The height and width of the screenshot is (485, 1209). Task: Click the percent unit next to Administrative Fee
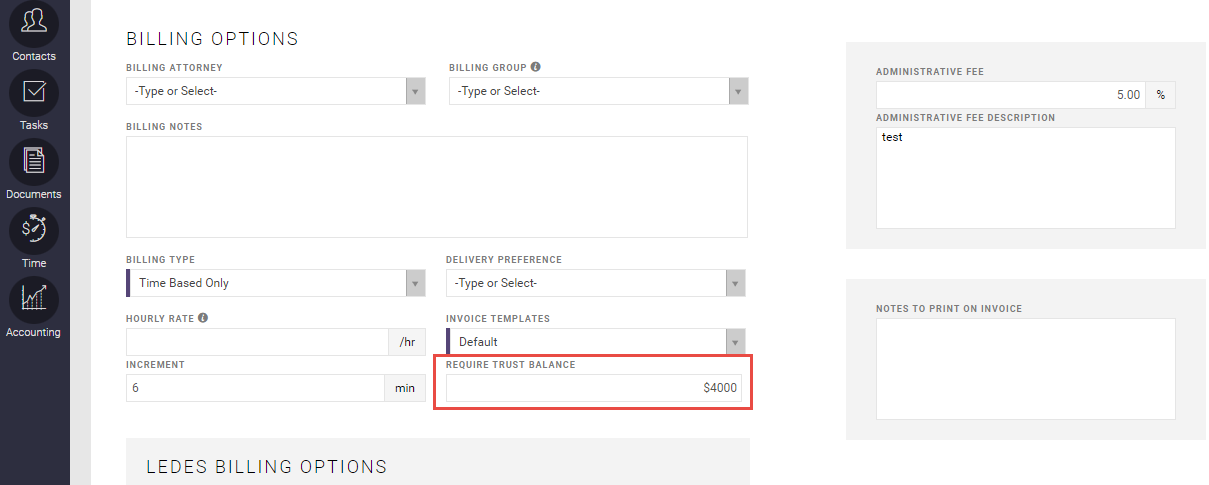tap(1161, 95)
